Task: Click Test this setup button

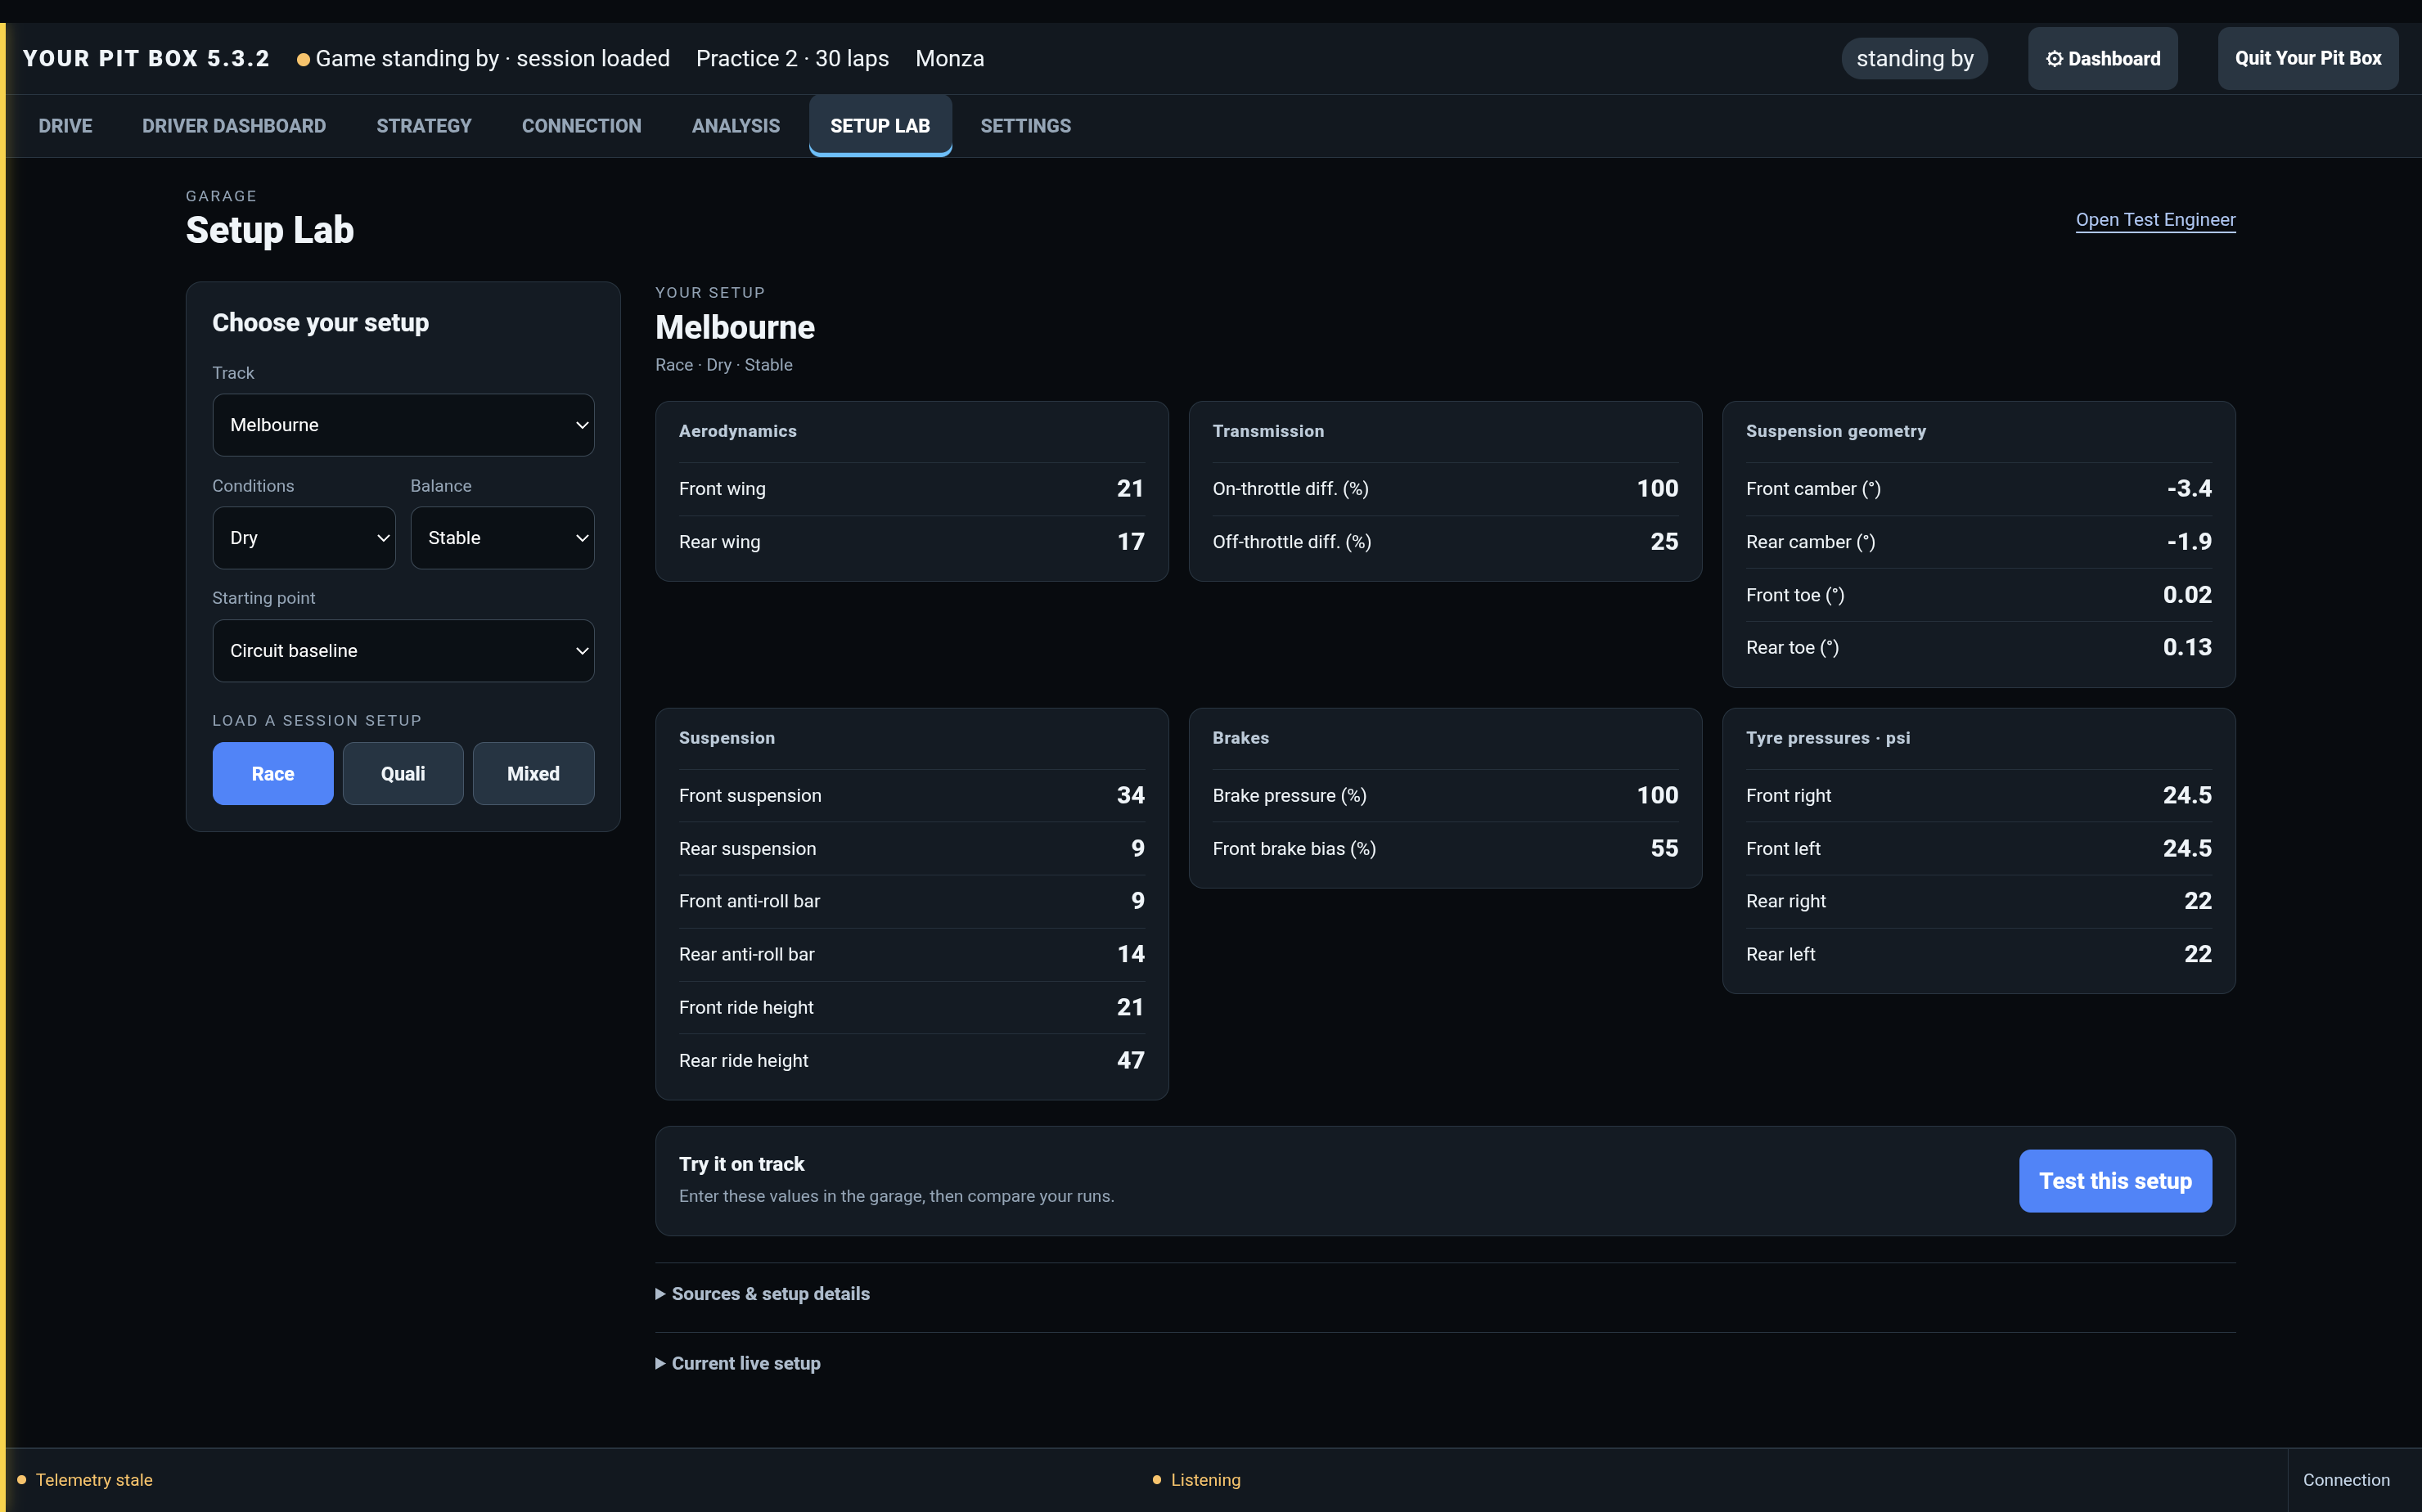Action: click(2115, 1181)
